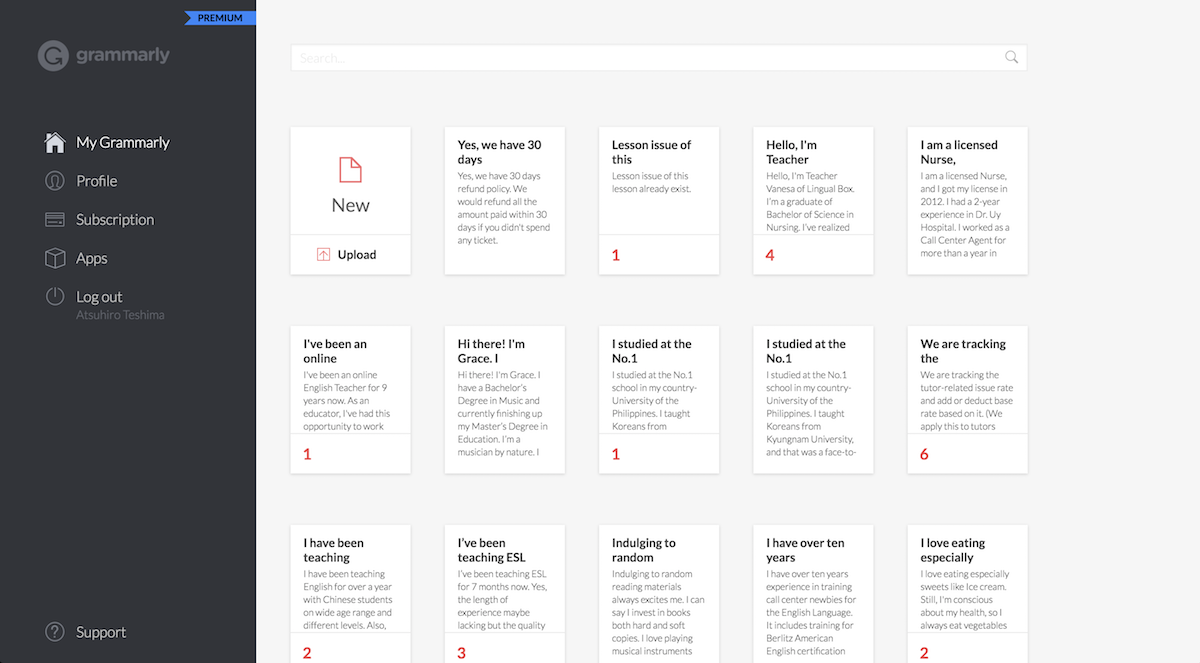
Task: Click the Support question mark icon
Action: [55, 632]
